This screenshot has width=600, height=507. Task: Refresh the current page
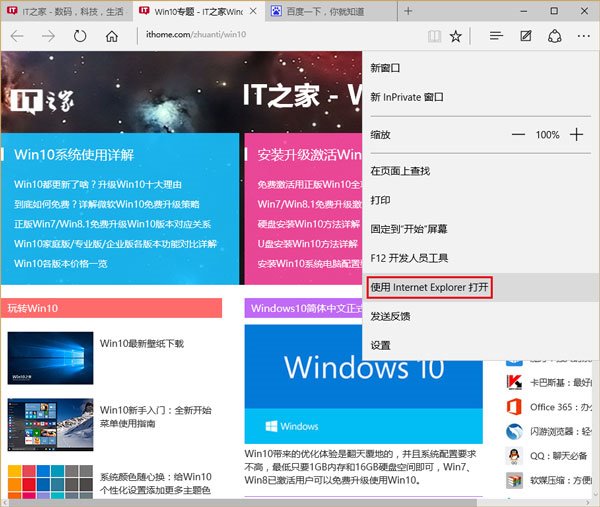80,36
